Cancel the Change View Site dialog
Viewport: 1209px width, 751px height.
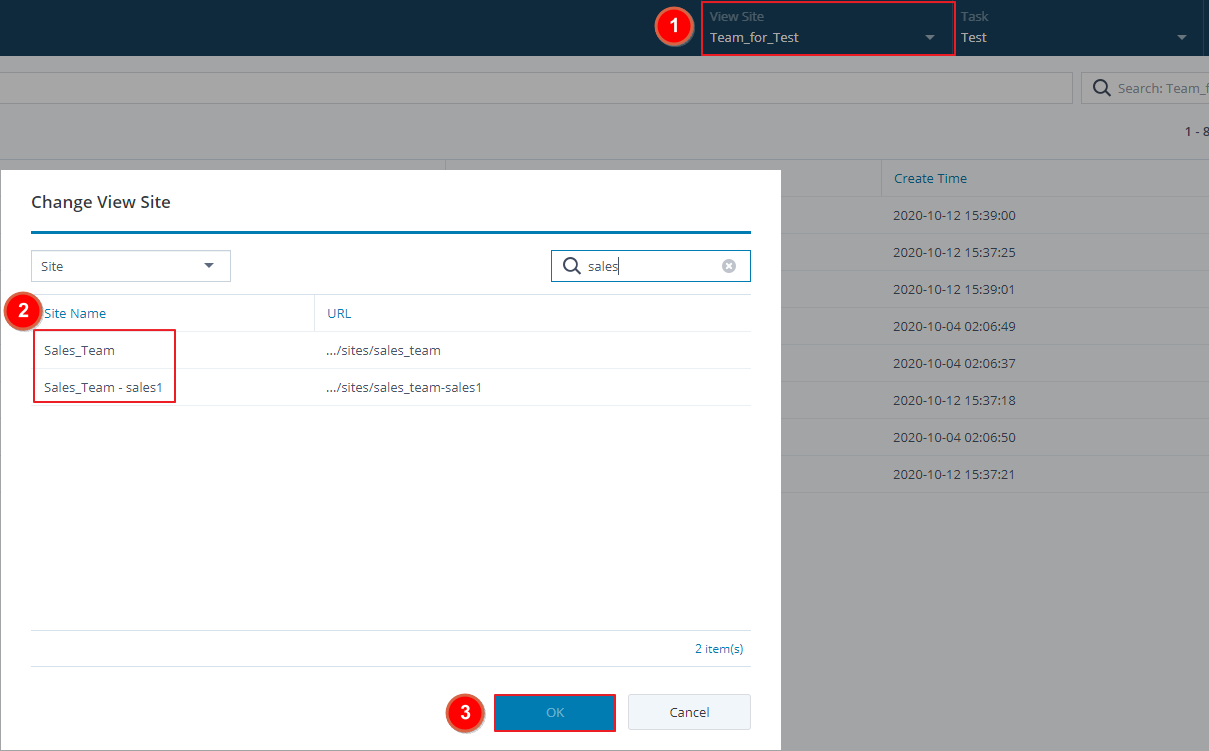pos(689,712)
